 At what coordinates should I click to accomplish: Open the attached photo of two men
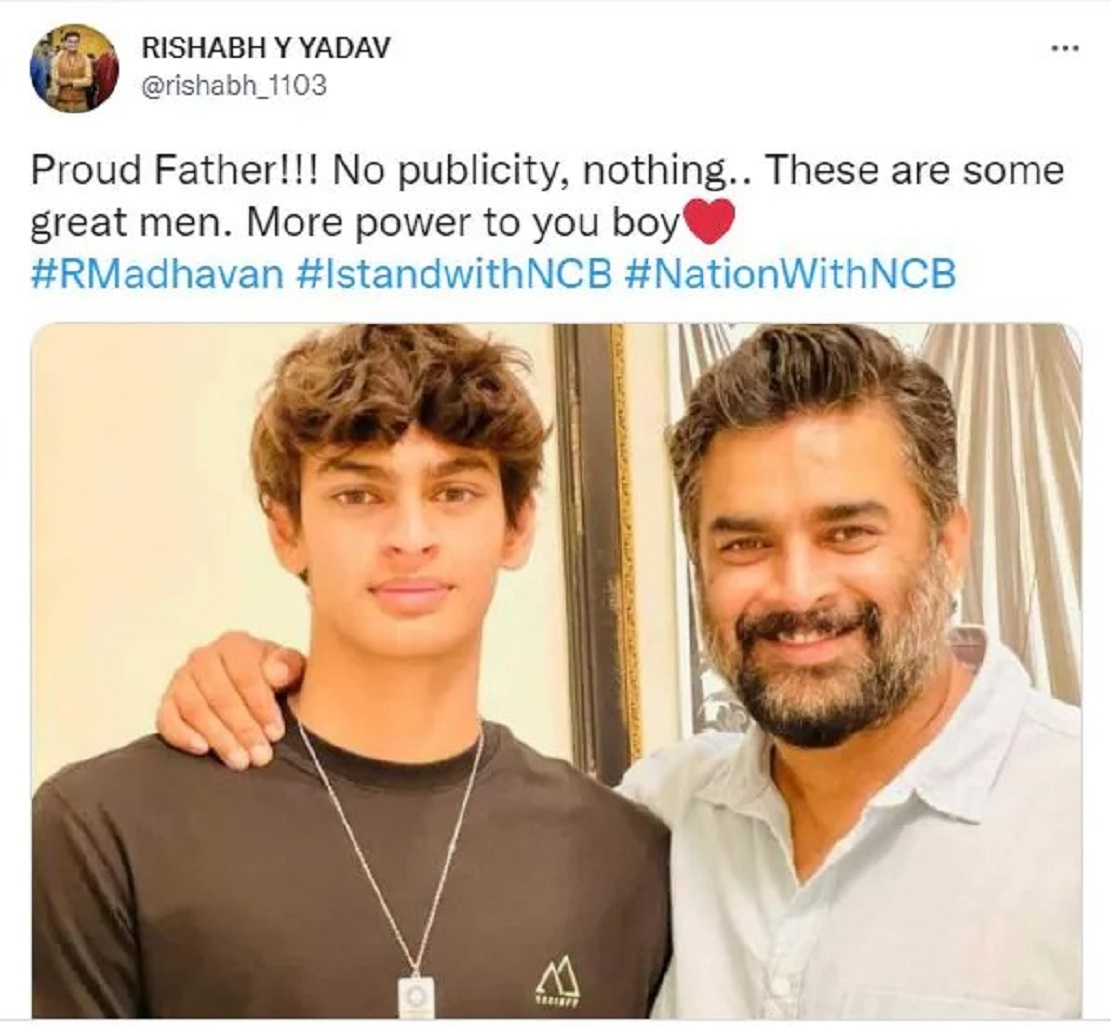tap(556, 671)
